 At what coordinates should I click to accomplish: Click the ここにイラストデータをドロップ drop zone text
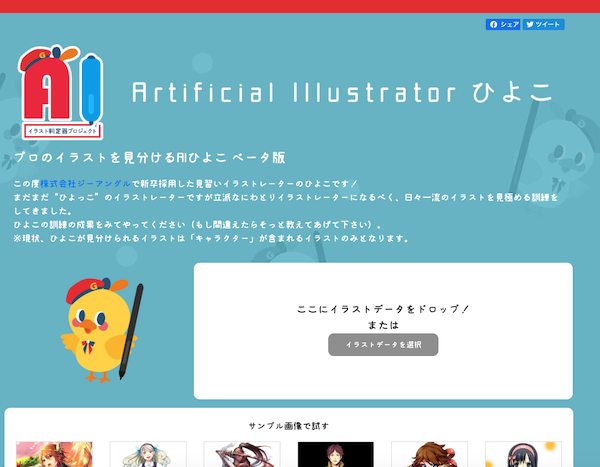pos(383,309)
